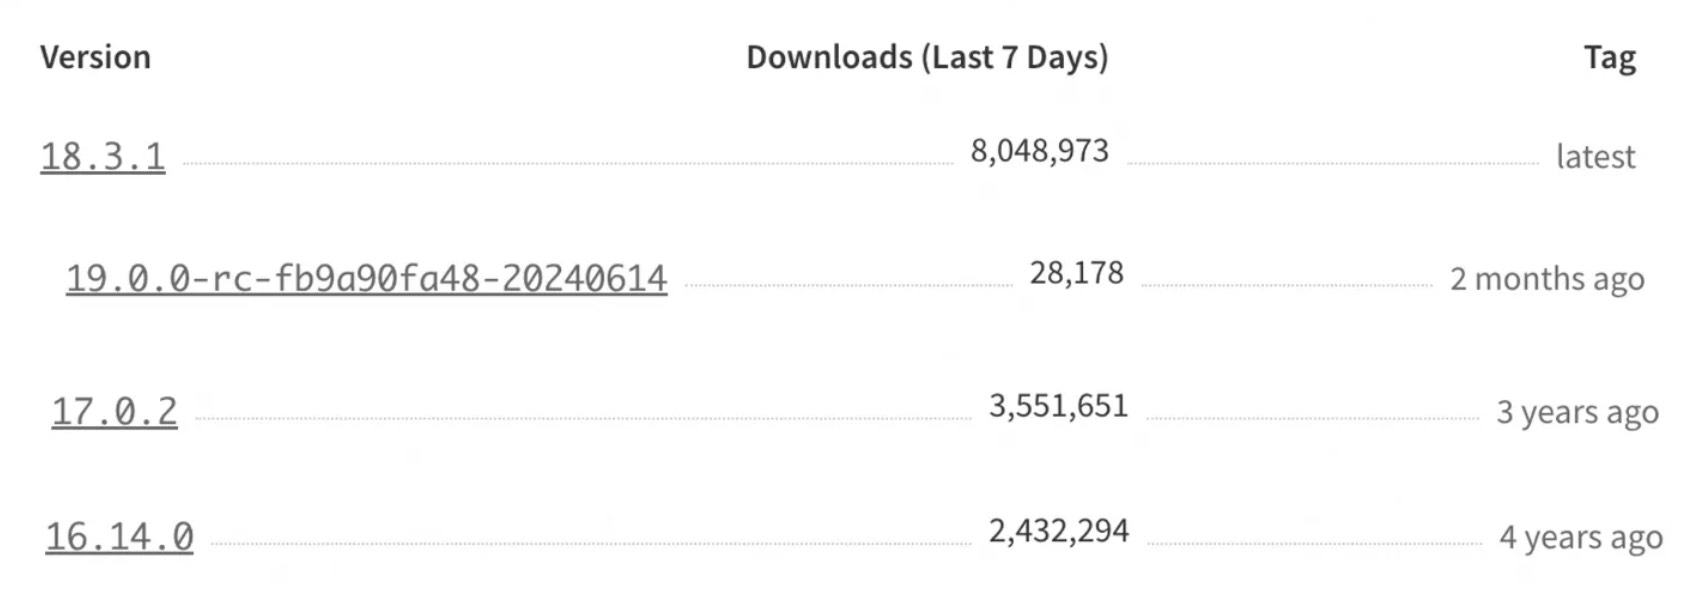
Task: Click dotted line between 28,178 and 2 months ago
Action: click(x=1287, y=286)
